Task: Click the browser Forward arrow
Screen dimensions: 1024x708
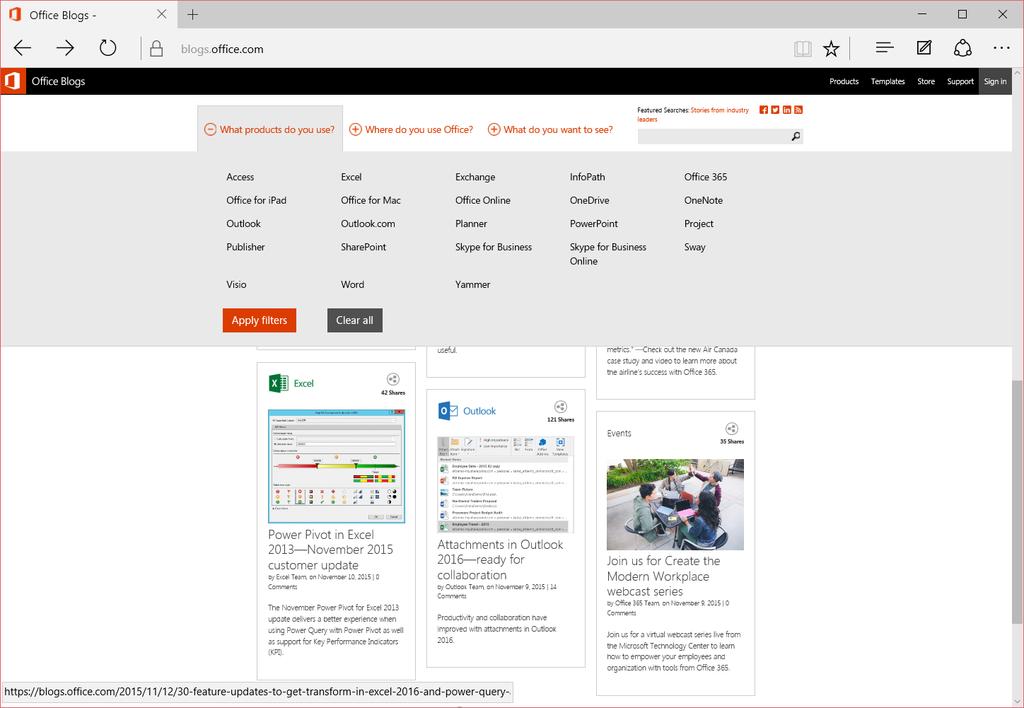Action: 65,48
